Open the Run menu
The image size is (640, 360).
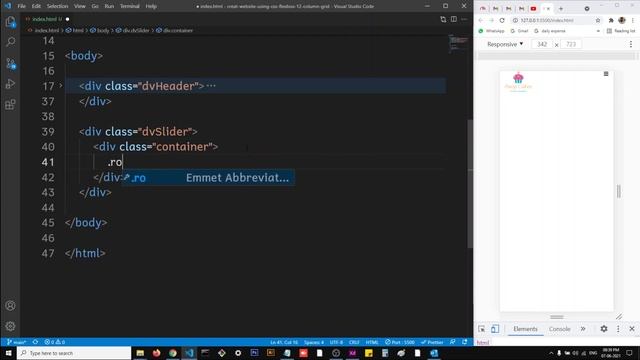(109, 6)
